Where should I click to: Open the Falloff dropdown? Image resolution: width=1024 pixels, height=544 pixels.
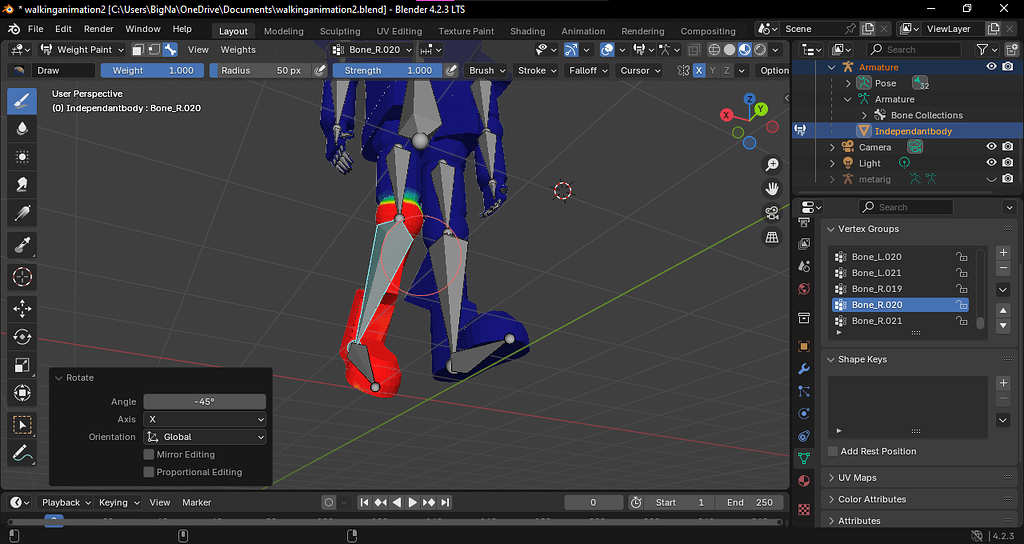pos(588,71)
